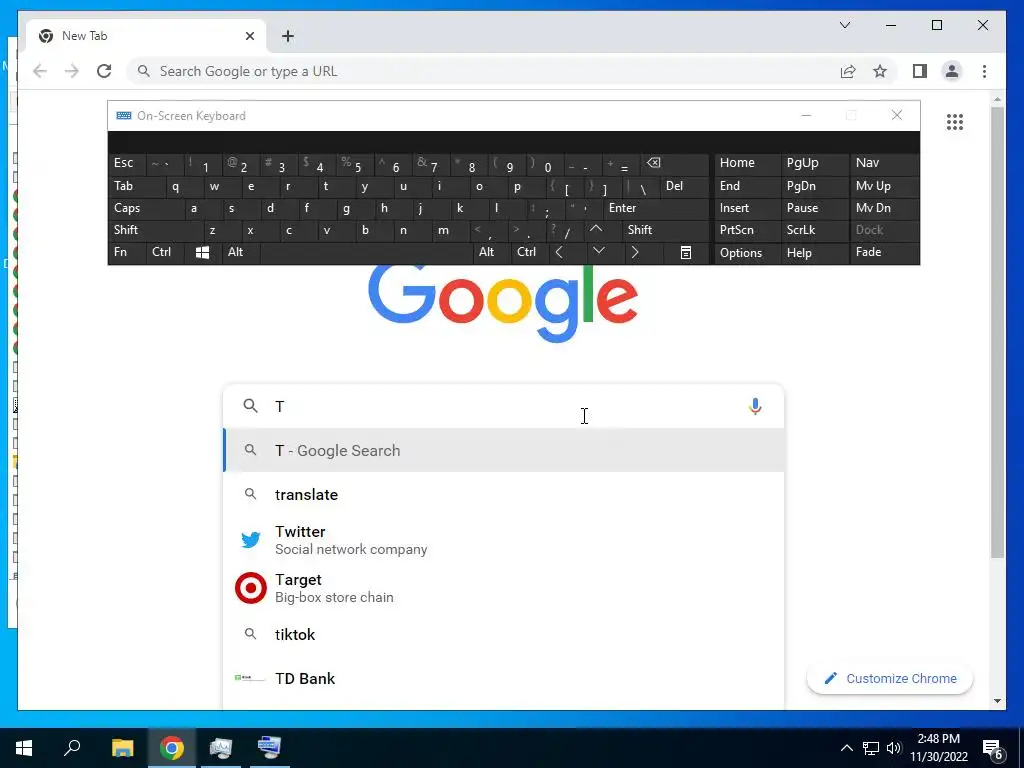The height and width of the screenshot is (768, 1024).
Task: Toggle the left Alt key on keyboard
Action: 240,253
